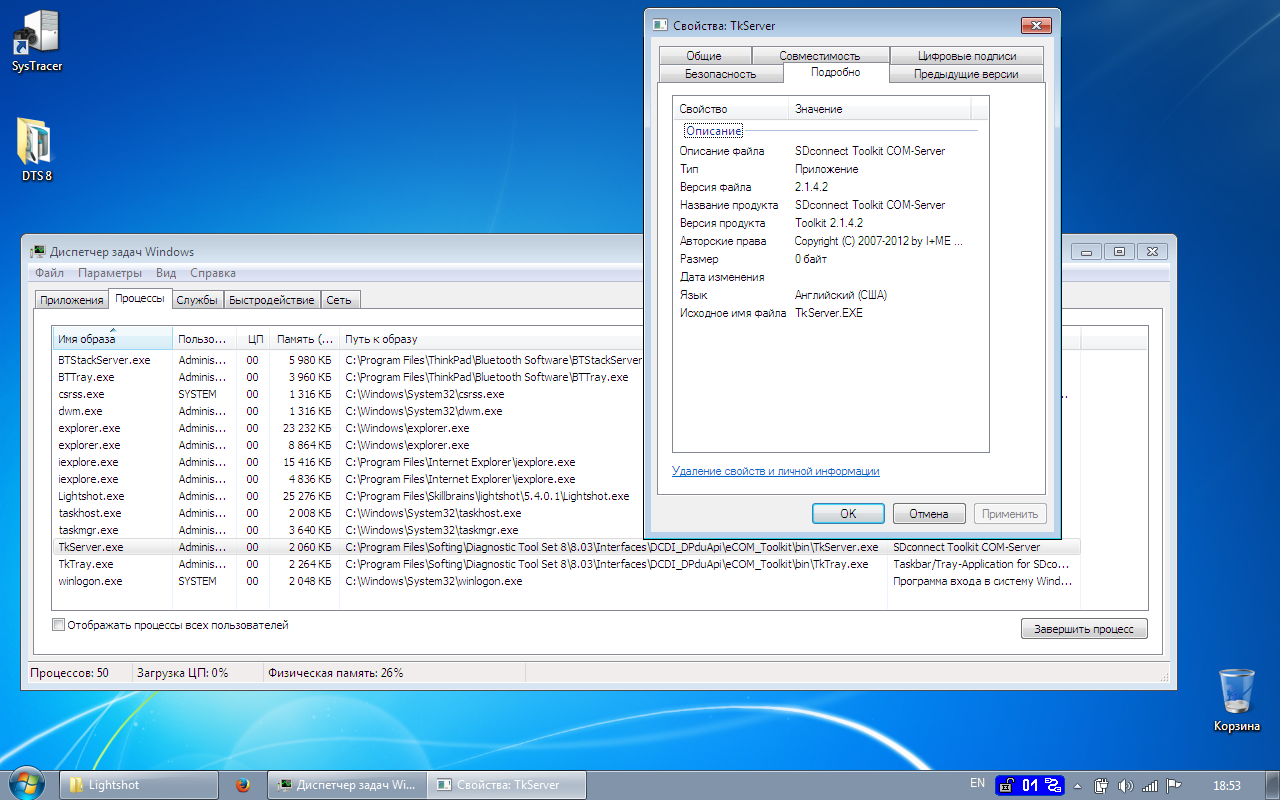
Task: Click Task Manager title bar icon
Action: 37,252
